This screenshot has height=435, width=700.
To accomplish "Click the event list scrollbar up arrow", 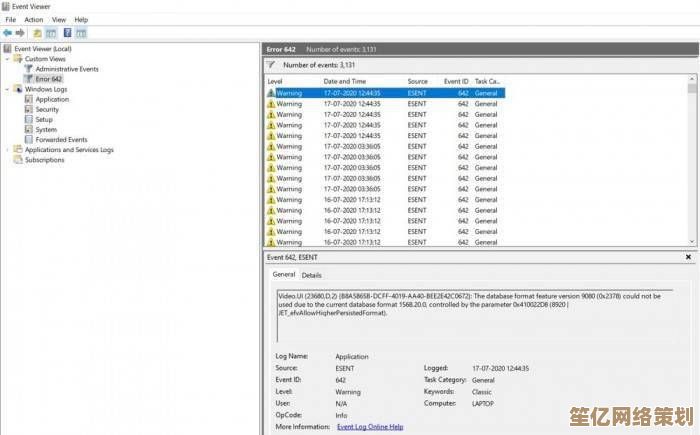I will point(692,79).
